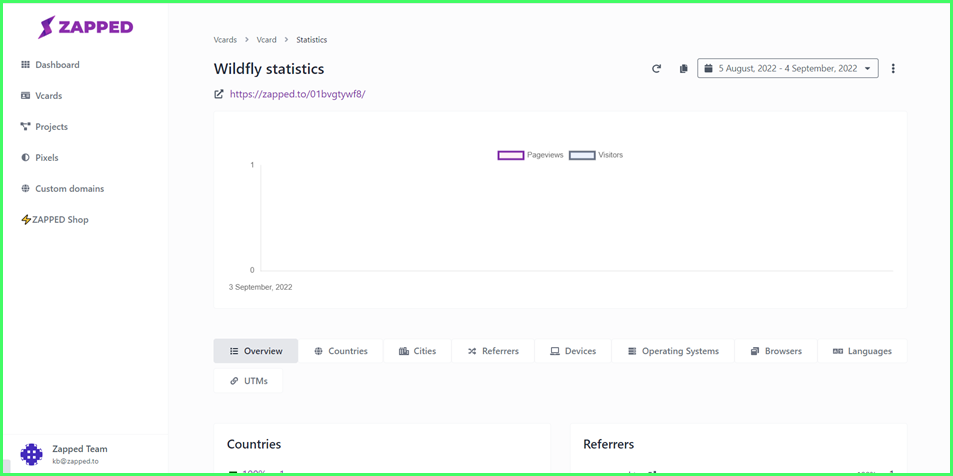Viewport: 953px width, 476px height.
Task: Open the zapped.to vcard URL link
Action: click(x=298, y=94)
